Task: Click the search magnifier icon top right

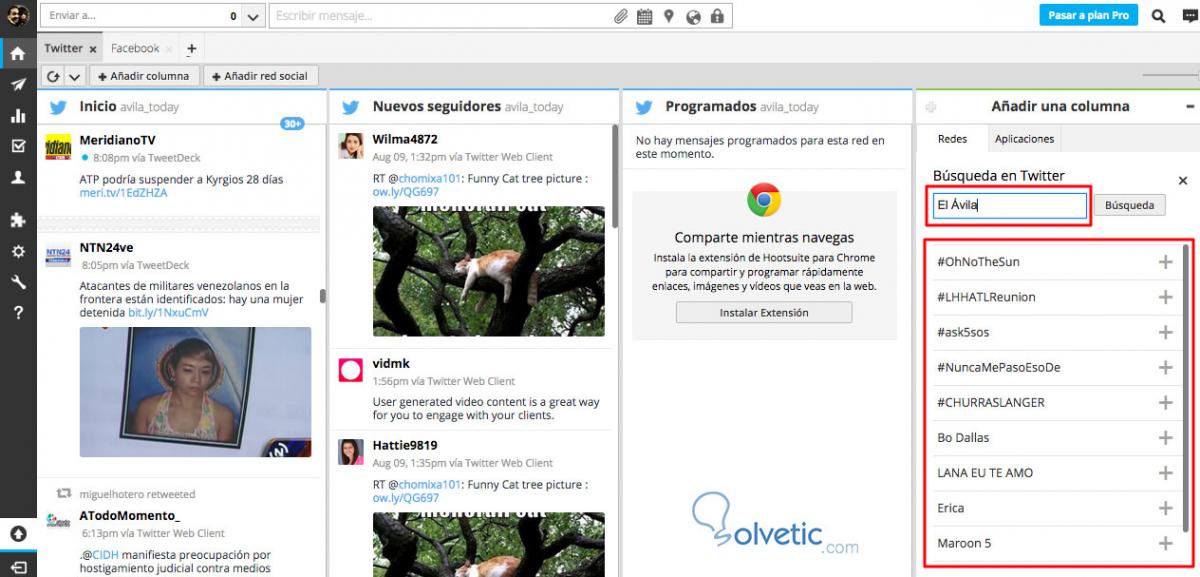Action: pos(1159,16)
